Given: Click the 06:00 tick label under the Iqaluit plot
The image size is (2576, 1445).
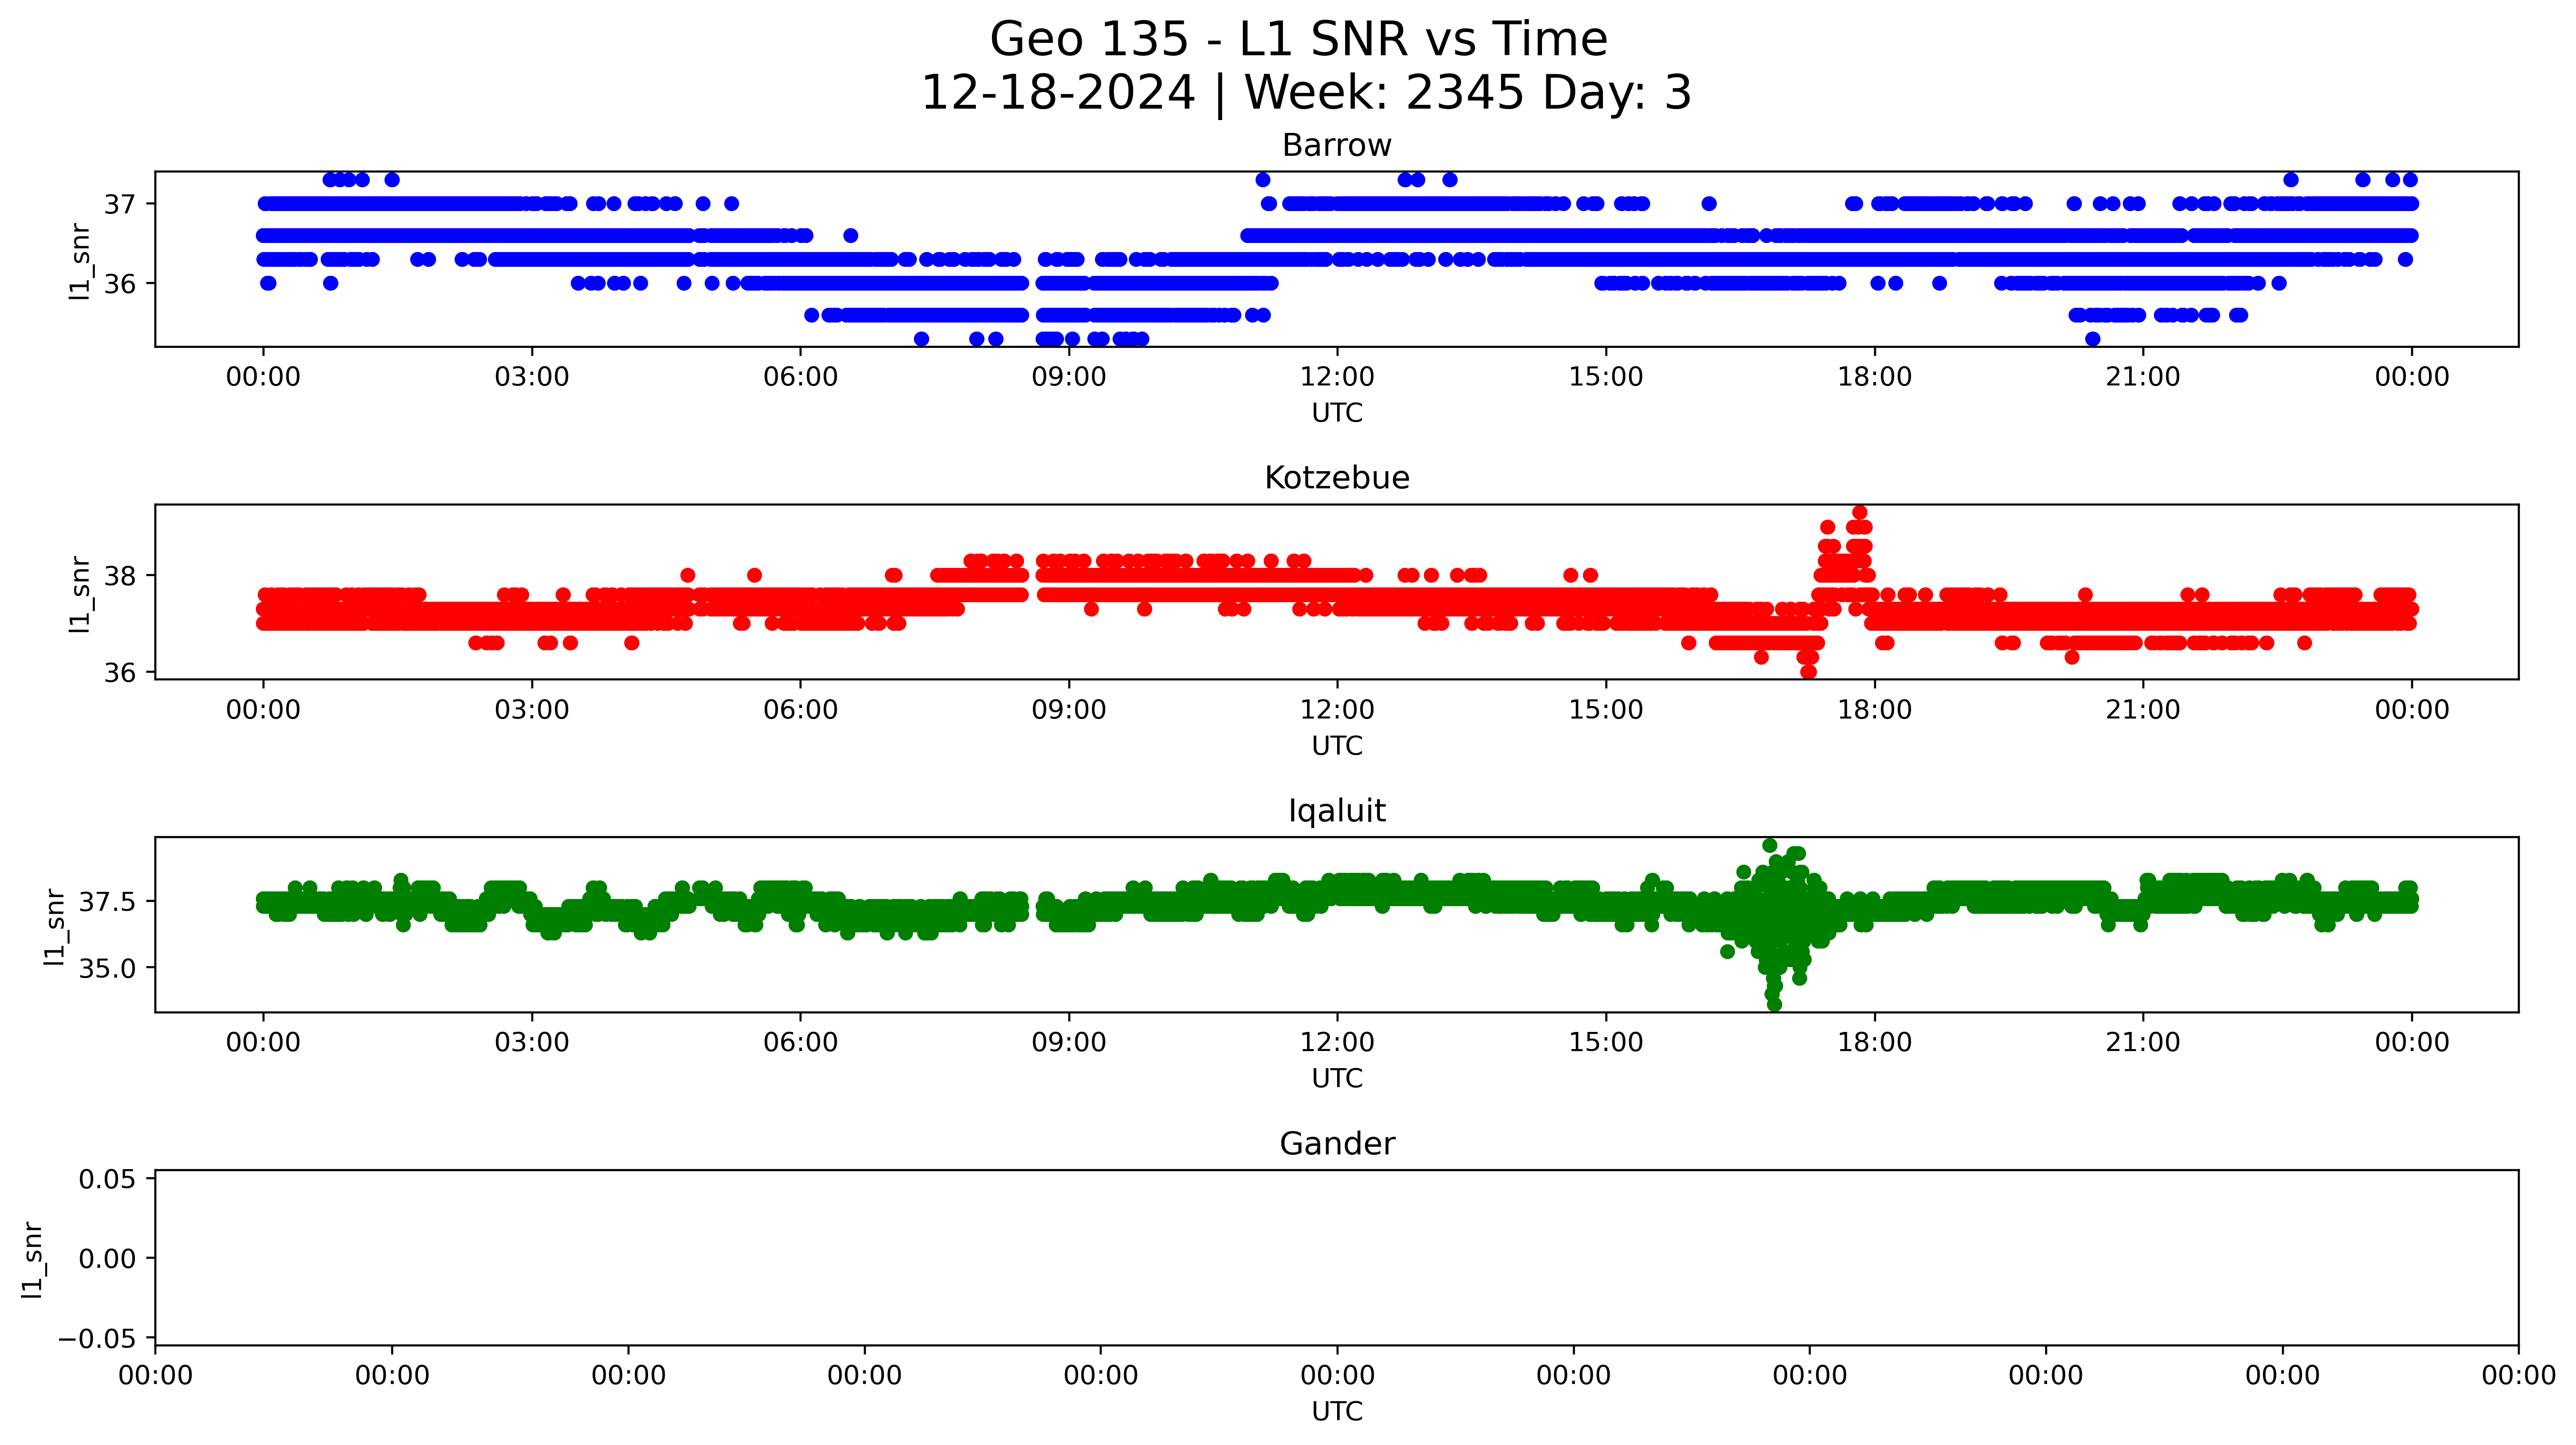Looking at the screenshot, I should [800, 1043].
